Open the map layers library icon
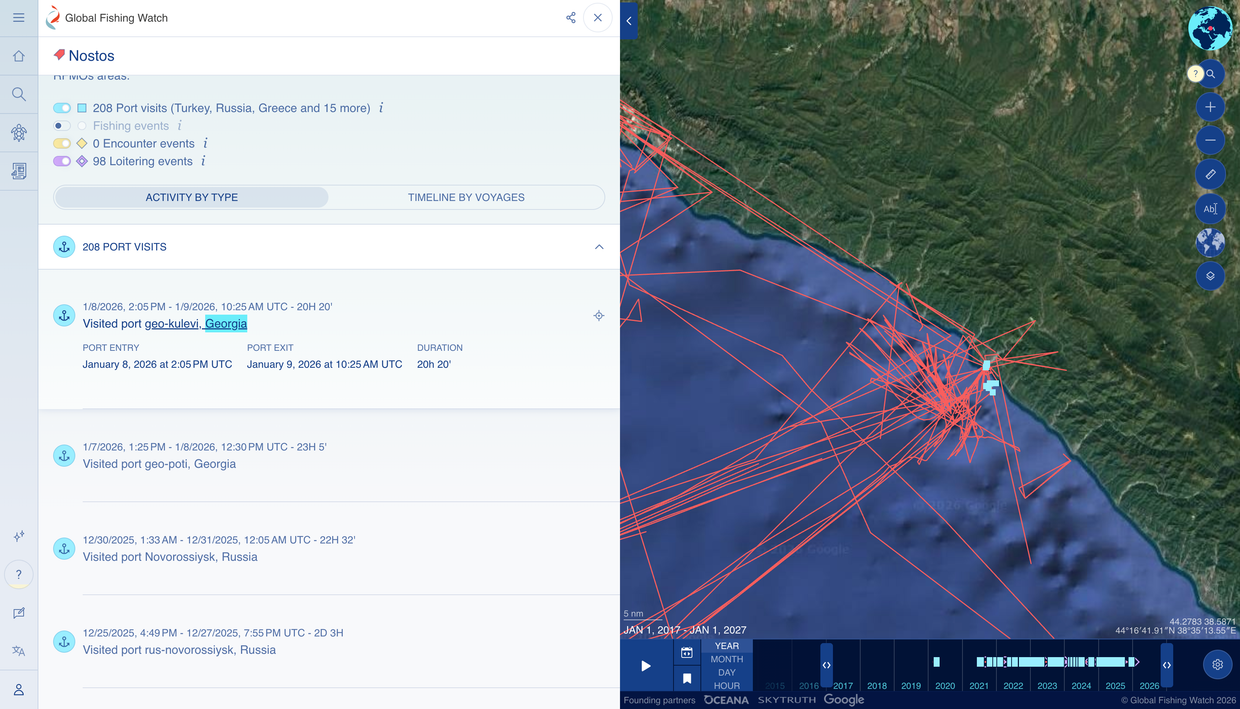This screenshot has height=709, width=1240. tap(1210, 276)
